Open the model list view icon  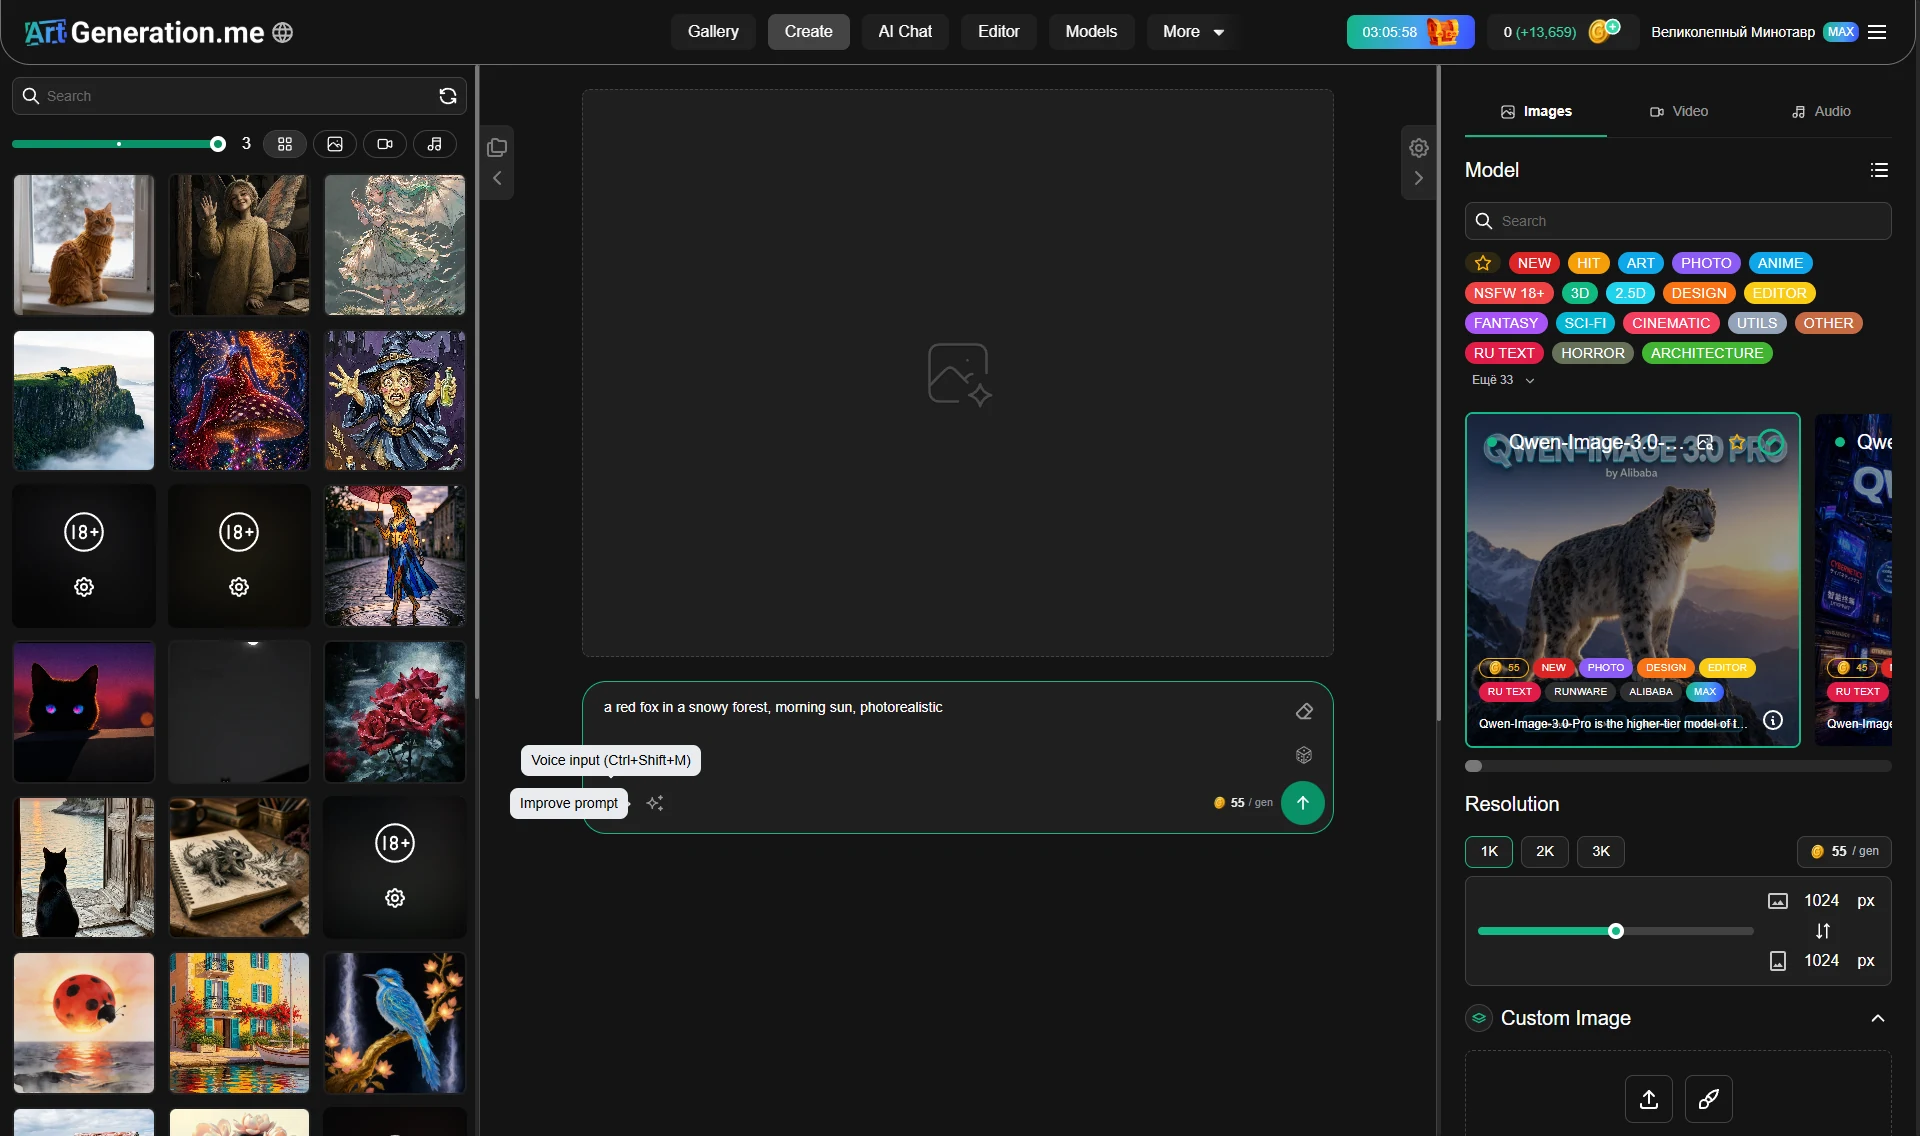click(1879, 170)
